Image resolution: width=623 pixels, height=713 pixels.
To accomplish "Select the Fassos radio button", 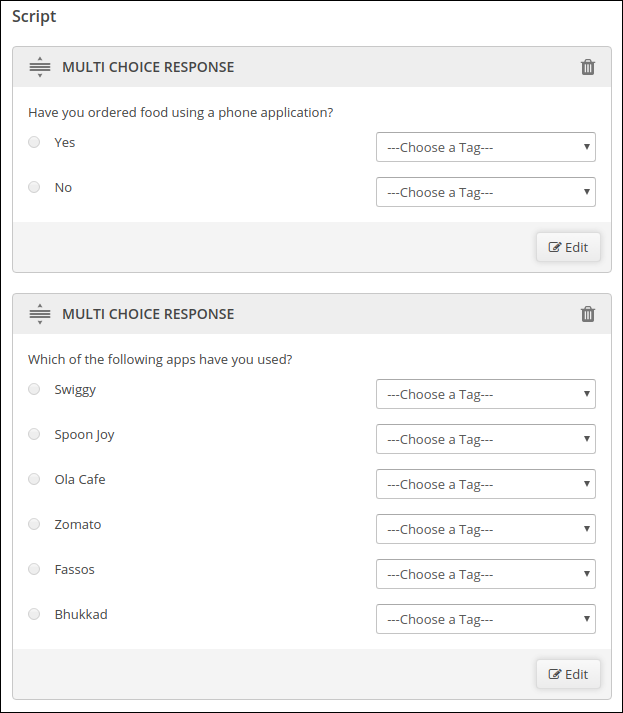I will 34,569.
